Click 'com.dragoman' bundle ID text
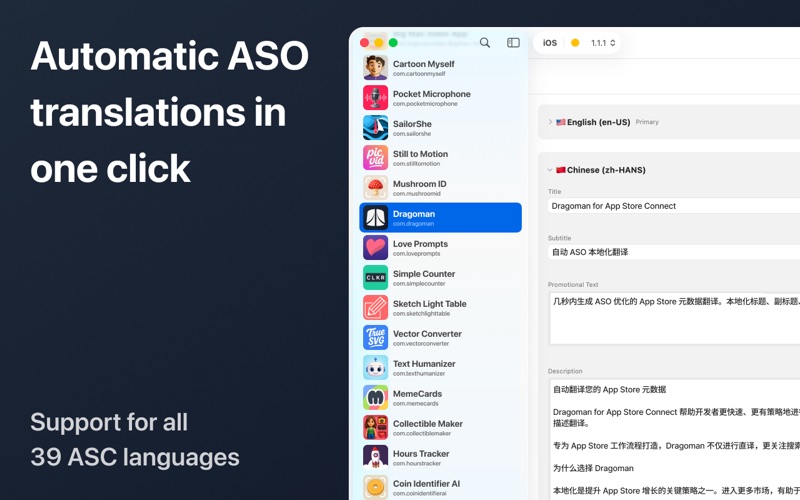 pyautogui.click(x=413, y=223)
